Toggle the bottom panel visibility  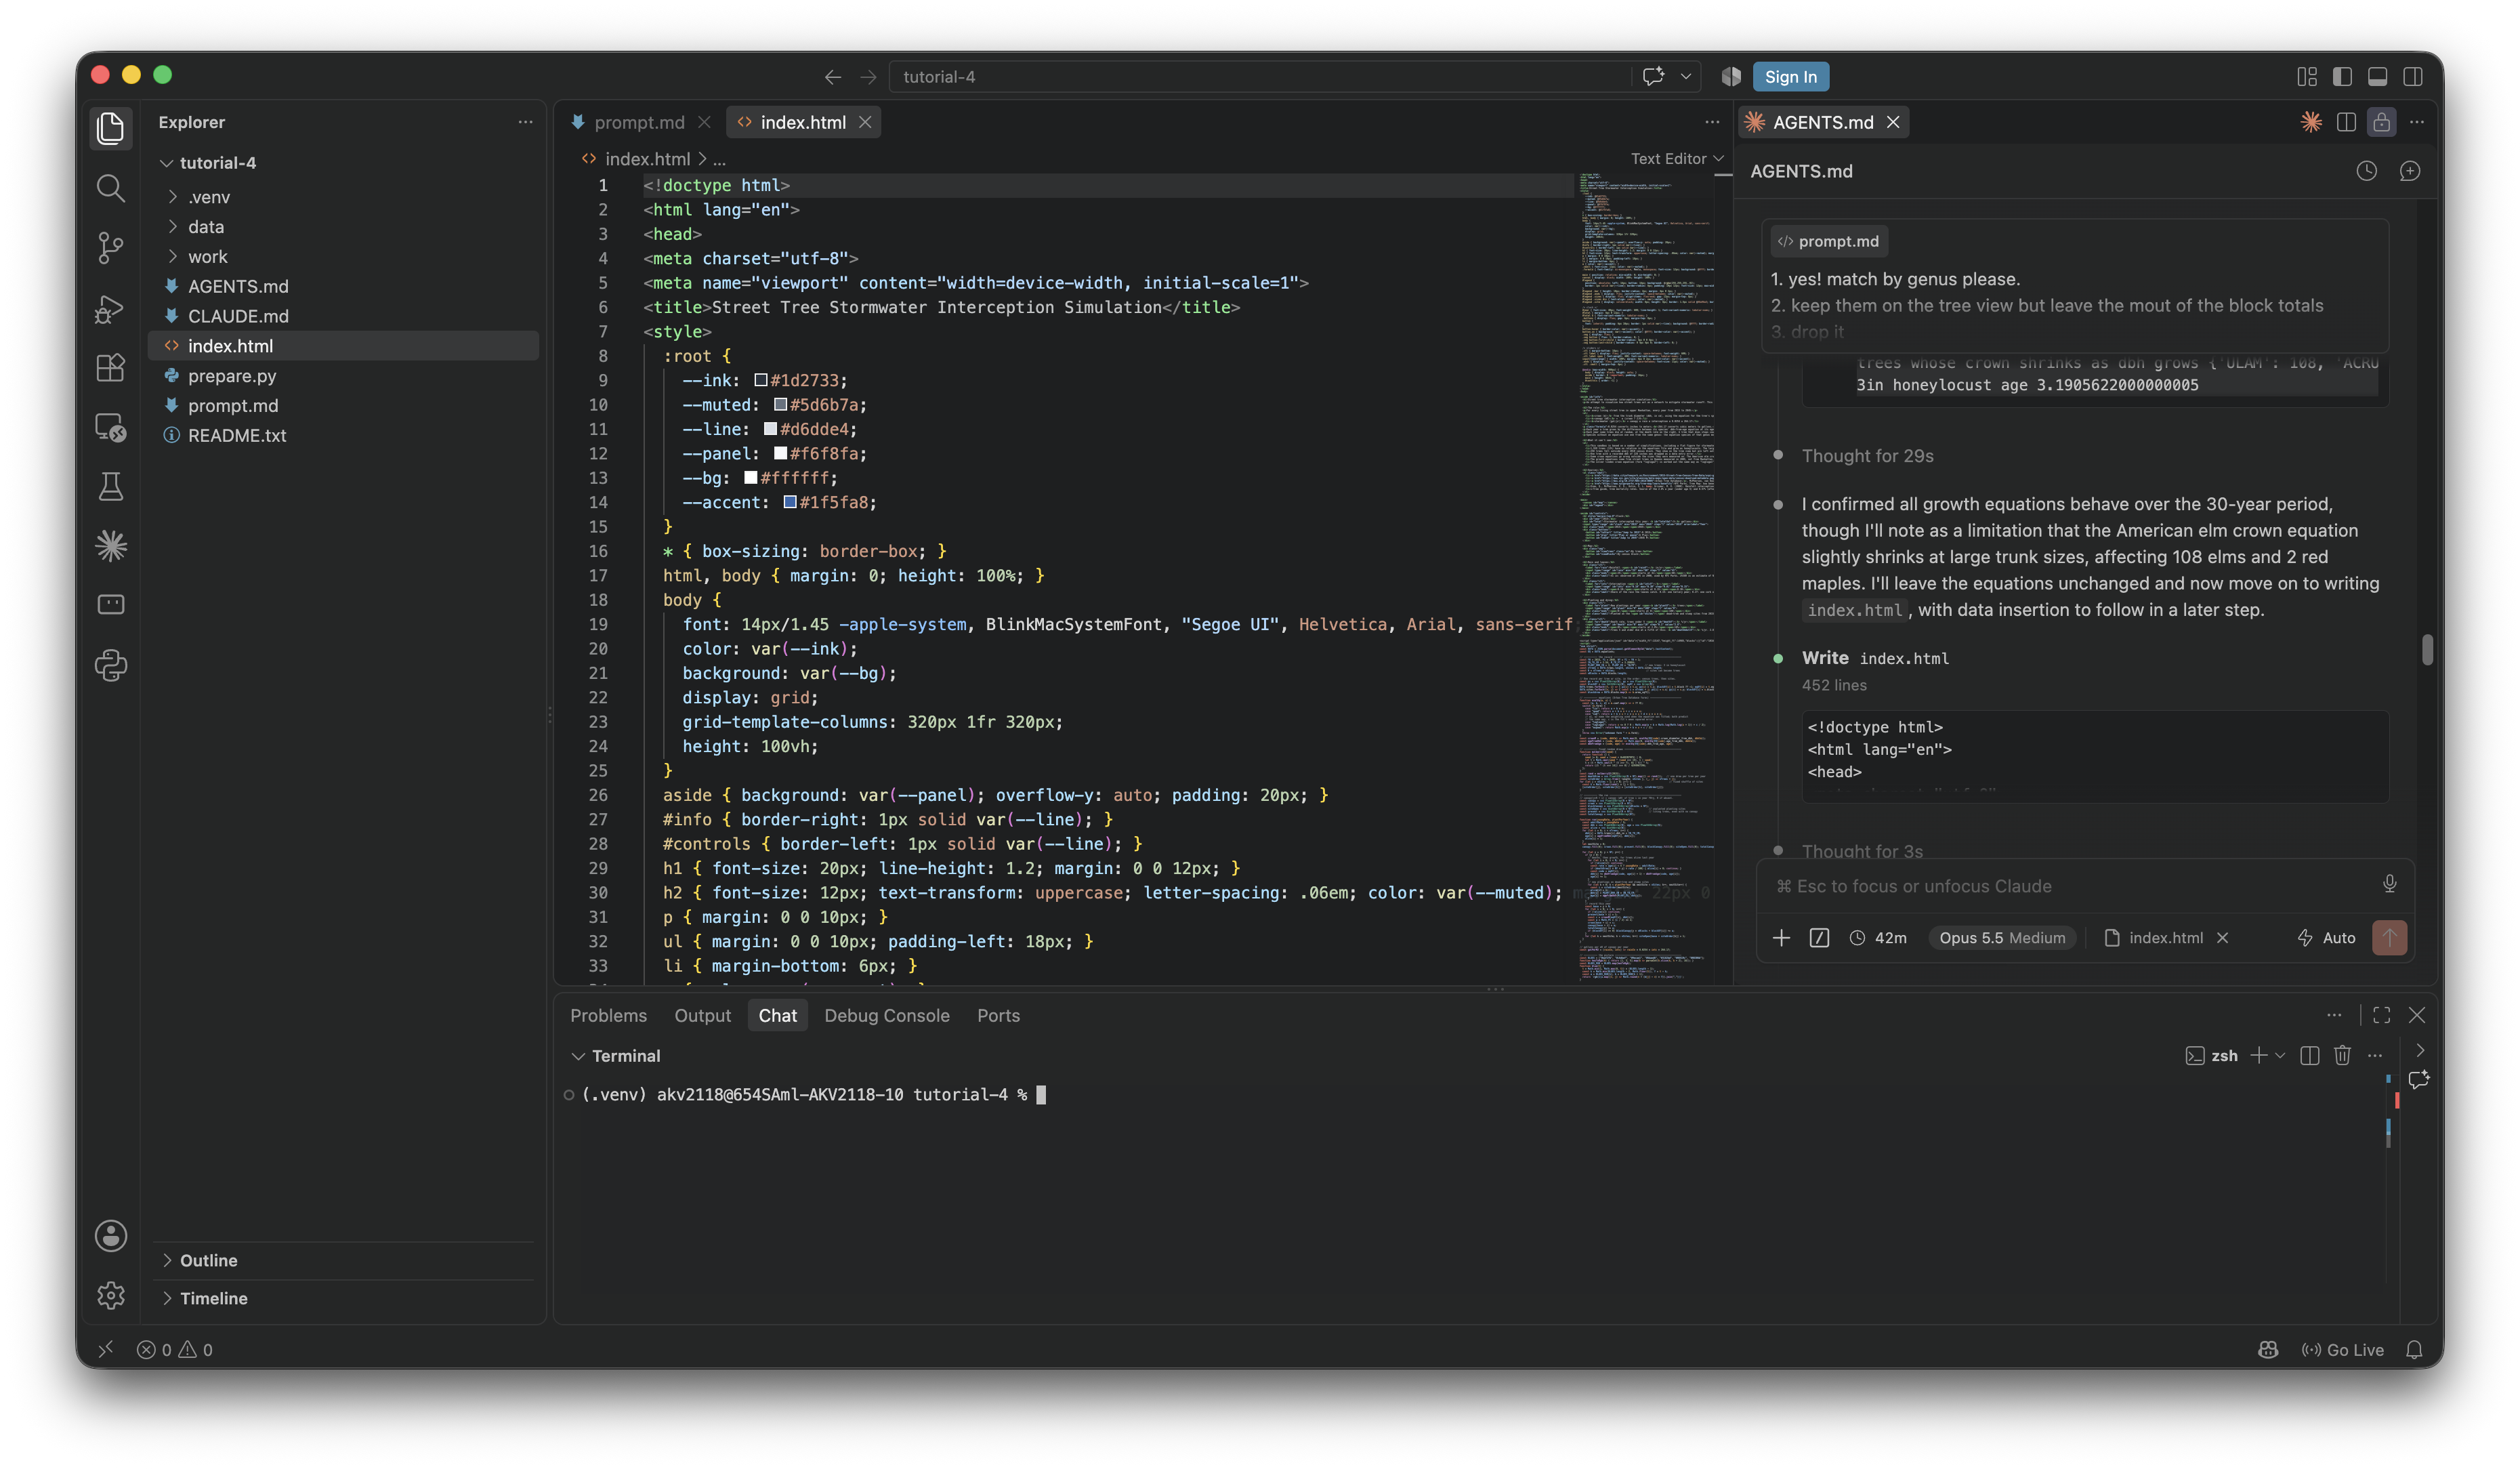click(x=2377, y=76)
